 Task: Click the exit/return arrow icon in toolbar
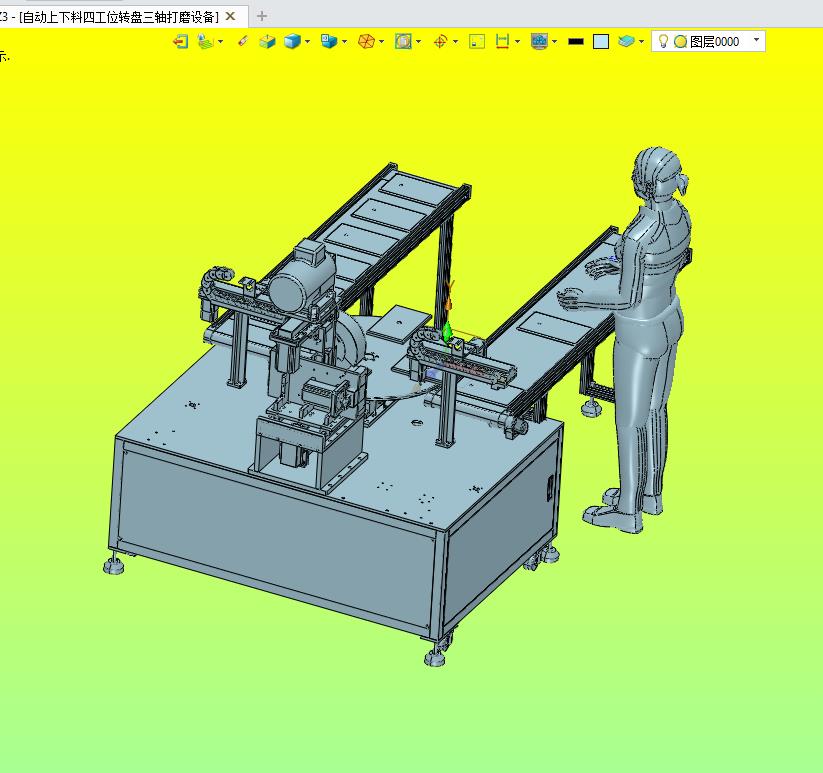[x=180, y=41]
